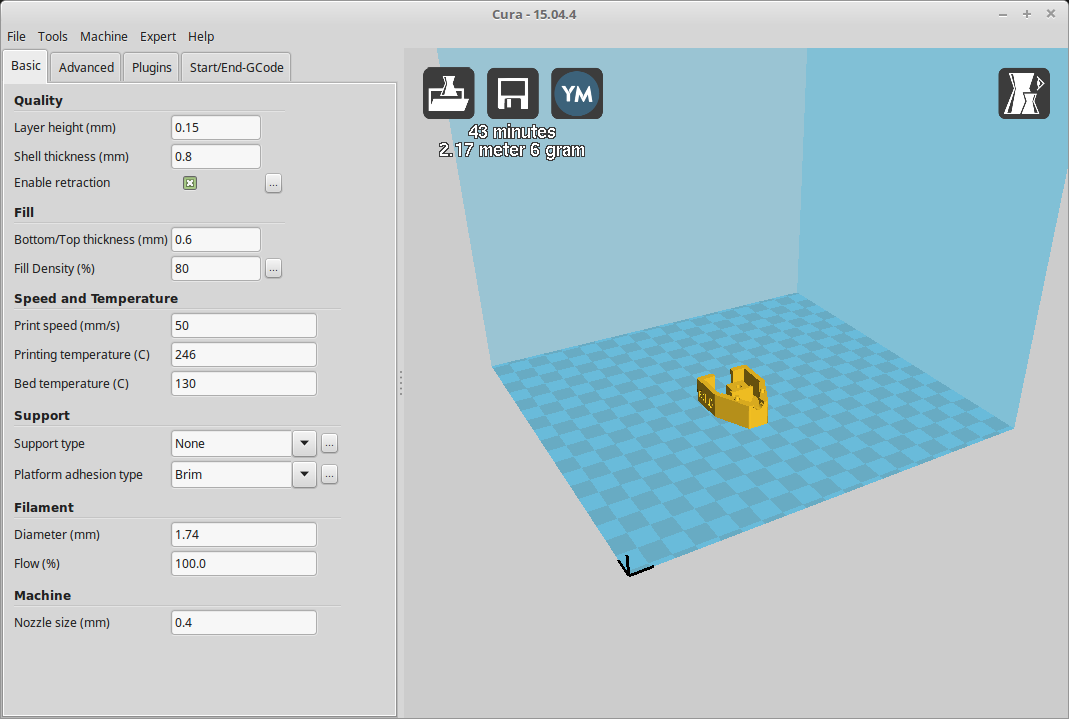Open the Start/End-GCode tab
1069x719 pixels.
237,67
